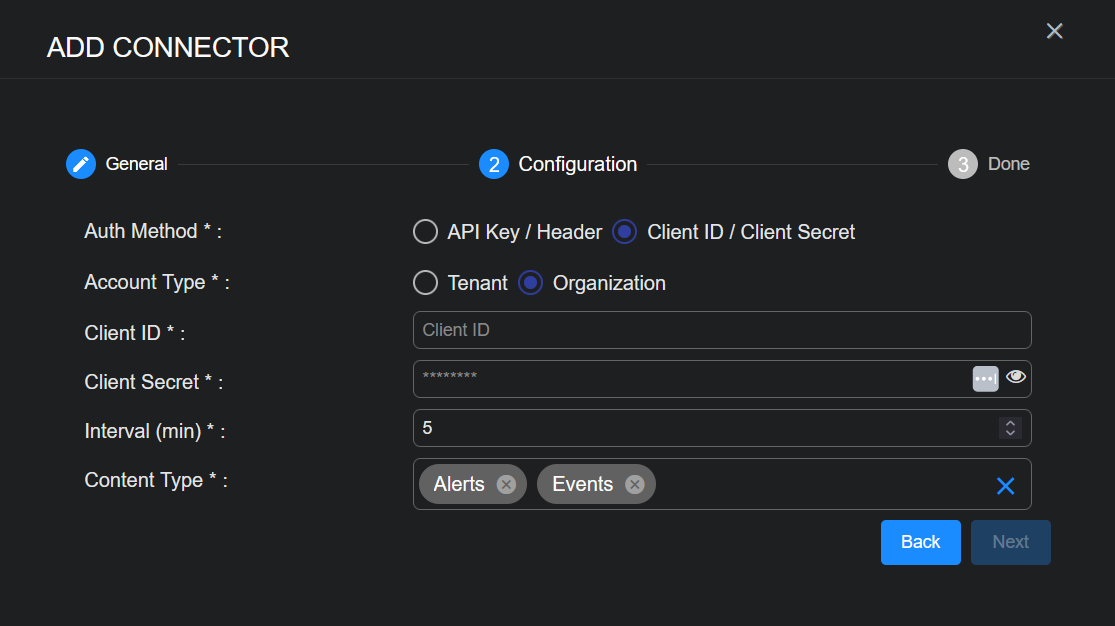Click the step 2 Configuration circle
This screenshot has width=1115, height=626.
pos(493,164)
